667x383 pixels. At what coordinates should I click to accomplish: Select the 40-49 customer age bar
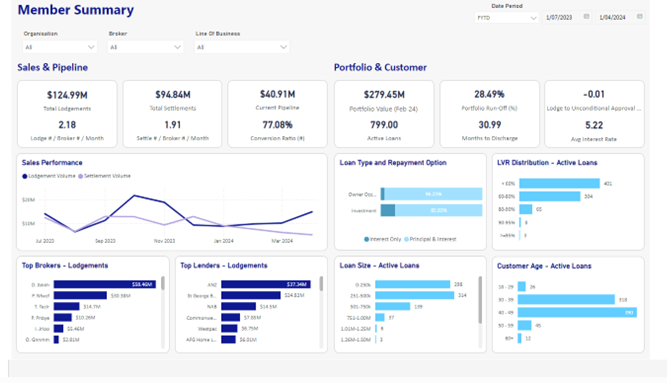577,313
